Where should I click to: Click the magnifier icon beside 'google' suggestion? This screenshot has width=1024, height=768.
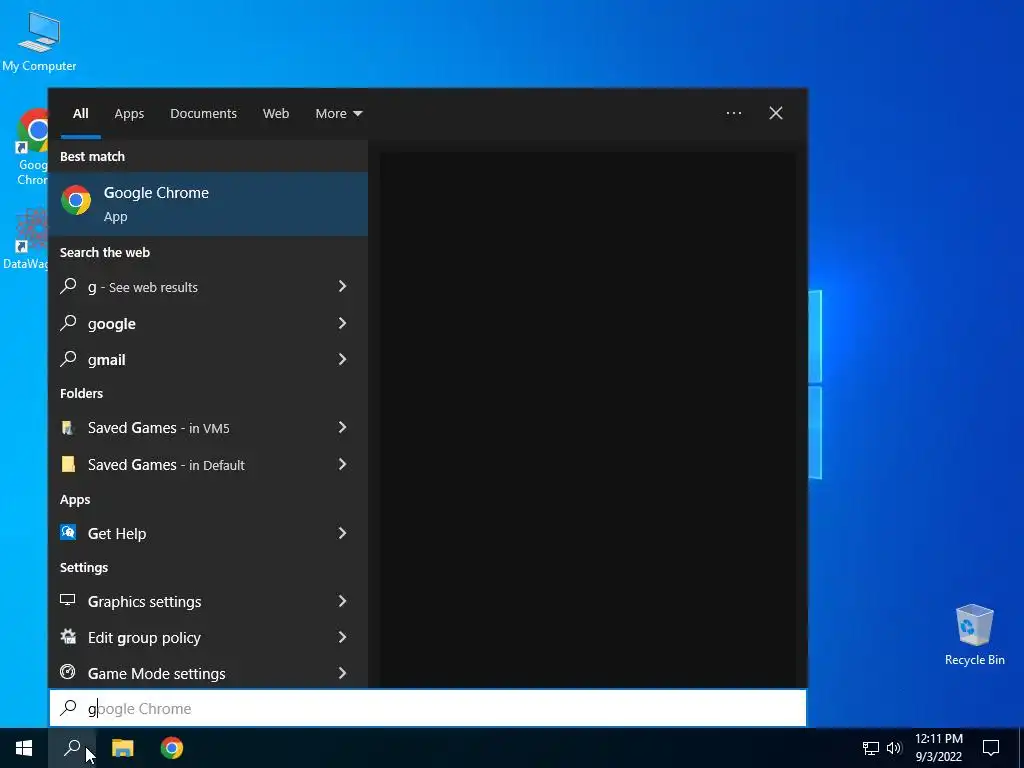[x=68, y=323]
